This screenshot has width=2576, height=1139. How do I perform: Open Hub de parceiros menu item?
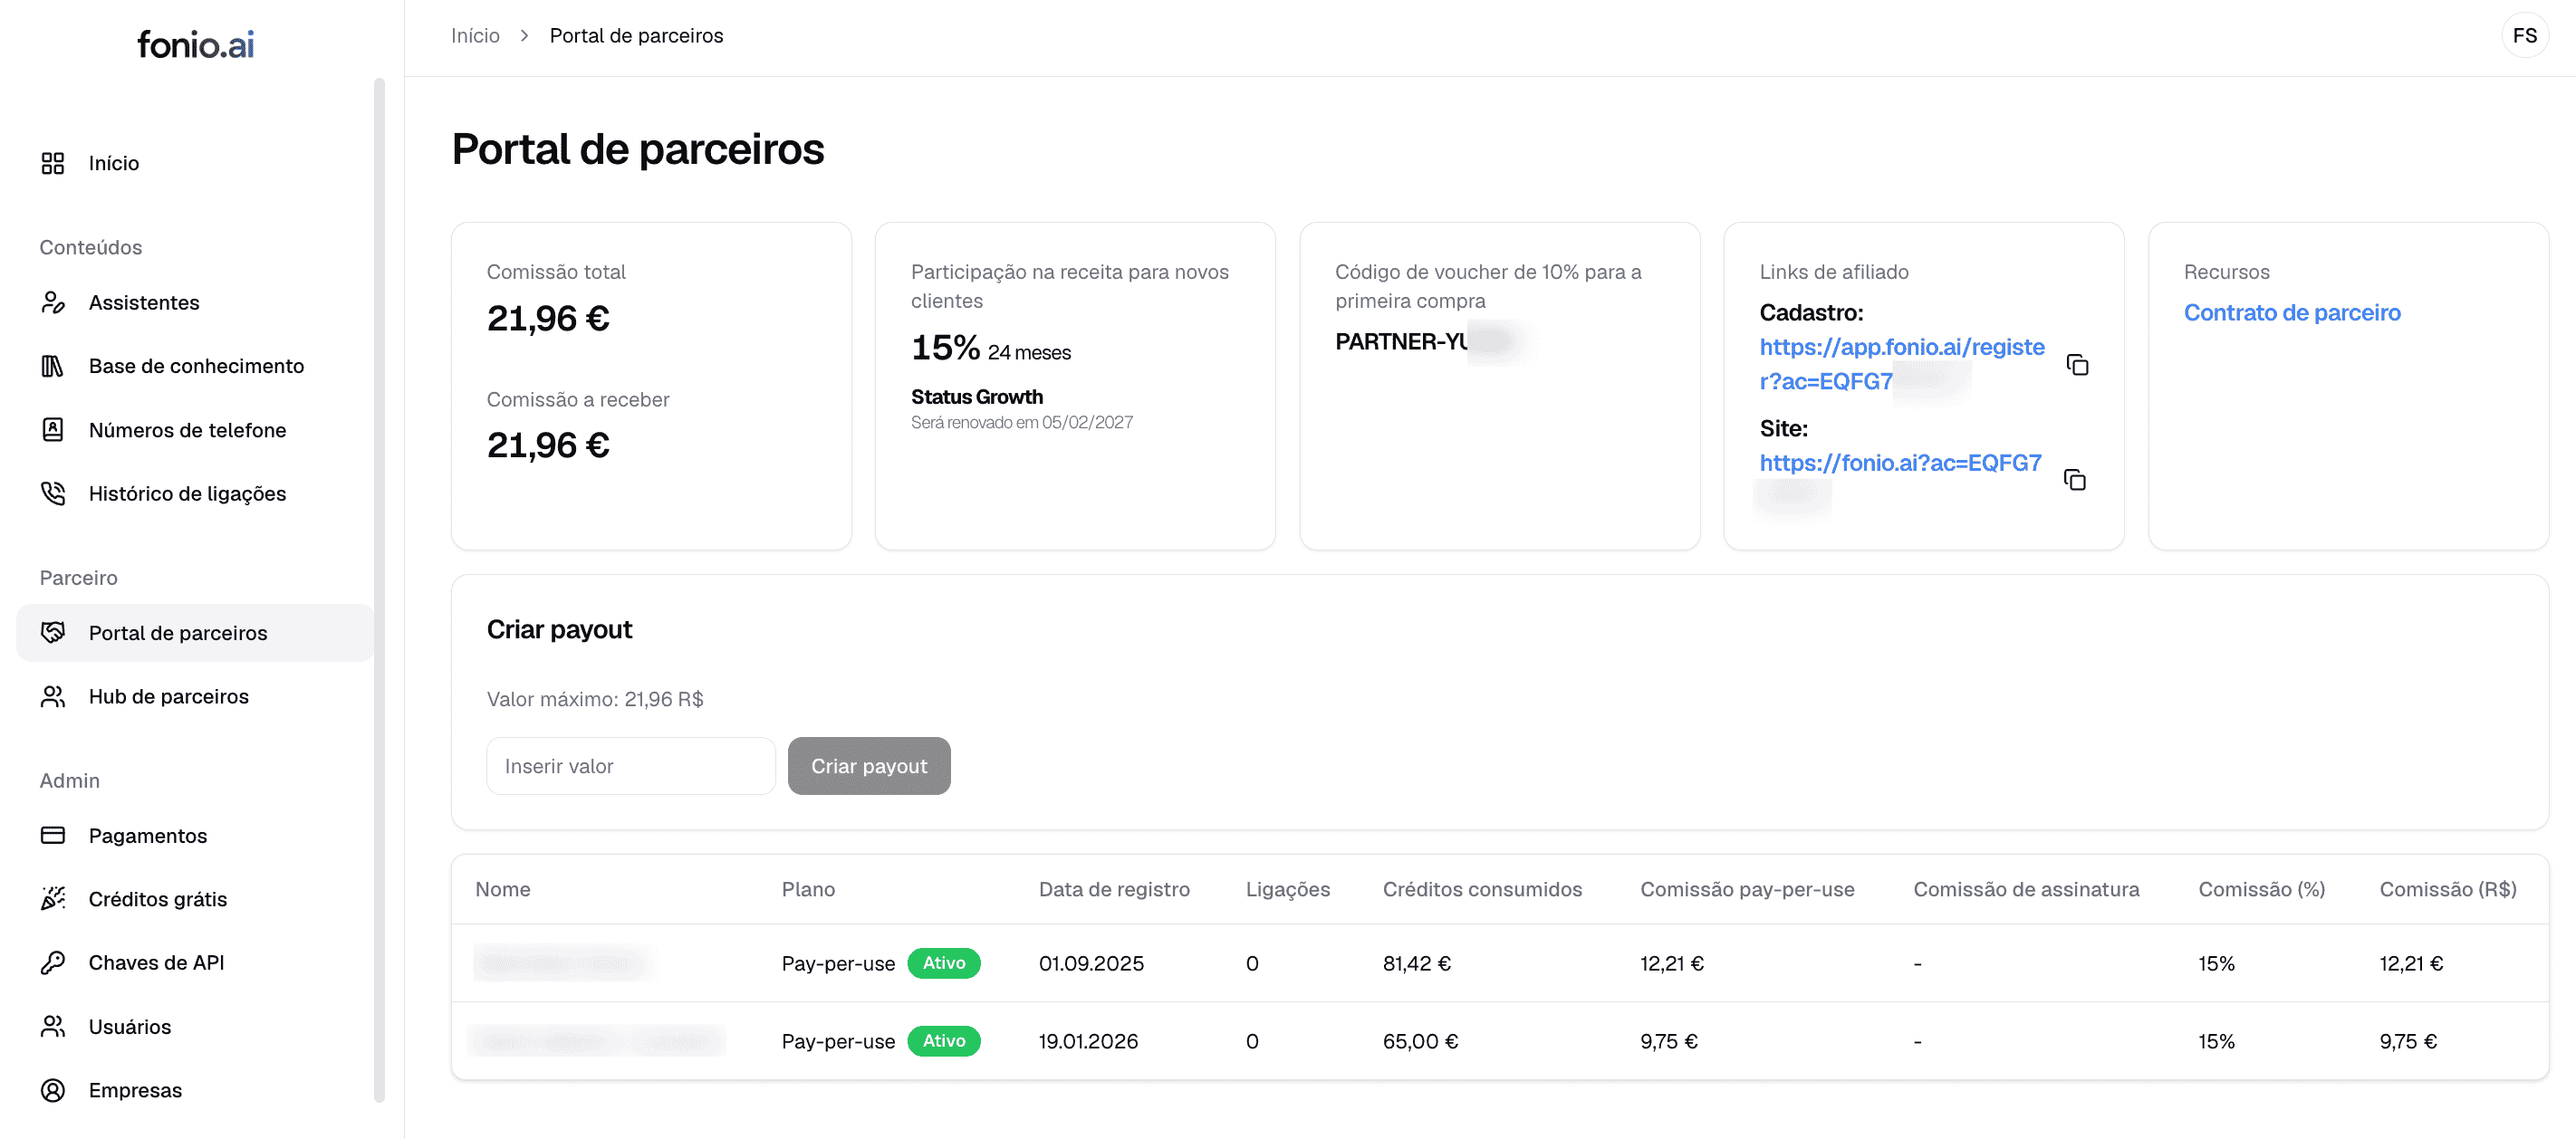click(168, 696)
